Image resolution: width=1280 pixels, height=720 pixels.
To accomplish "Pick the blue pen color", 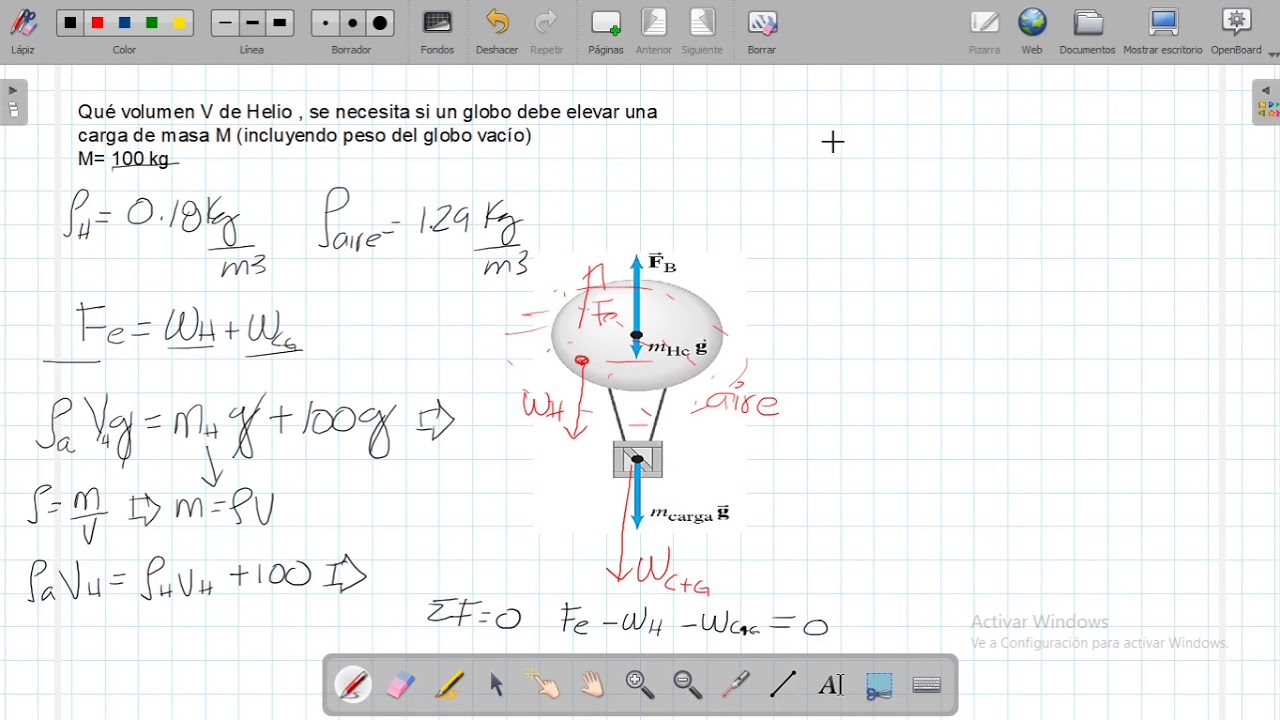I will pyautogui.click(x=124, y=23).
